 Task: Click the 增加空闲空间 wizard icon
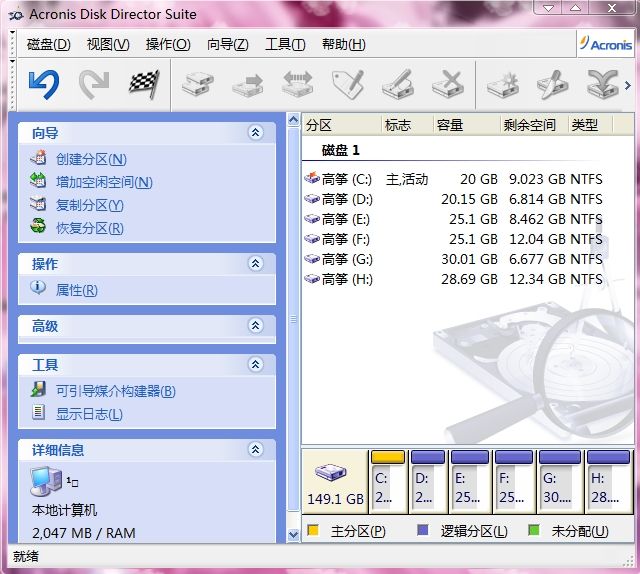tap(38, 180)
